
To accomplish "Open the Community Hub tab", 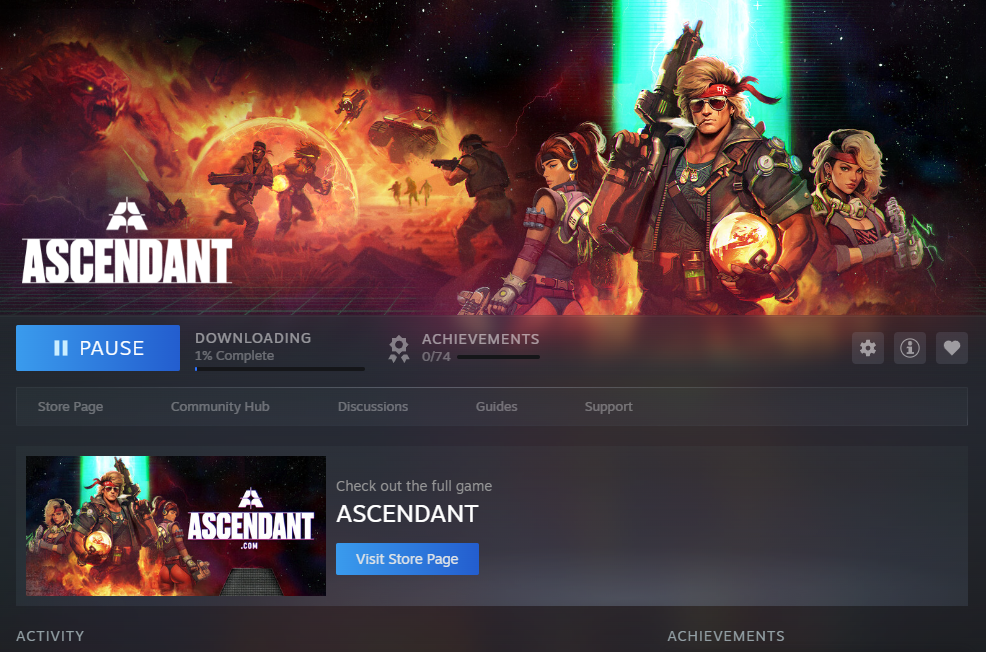I will [220, 407].
